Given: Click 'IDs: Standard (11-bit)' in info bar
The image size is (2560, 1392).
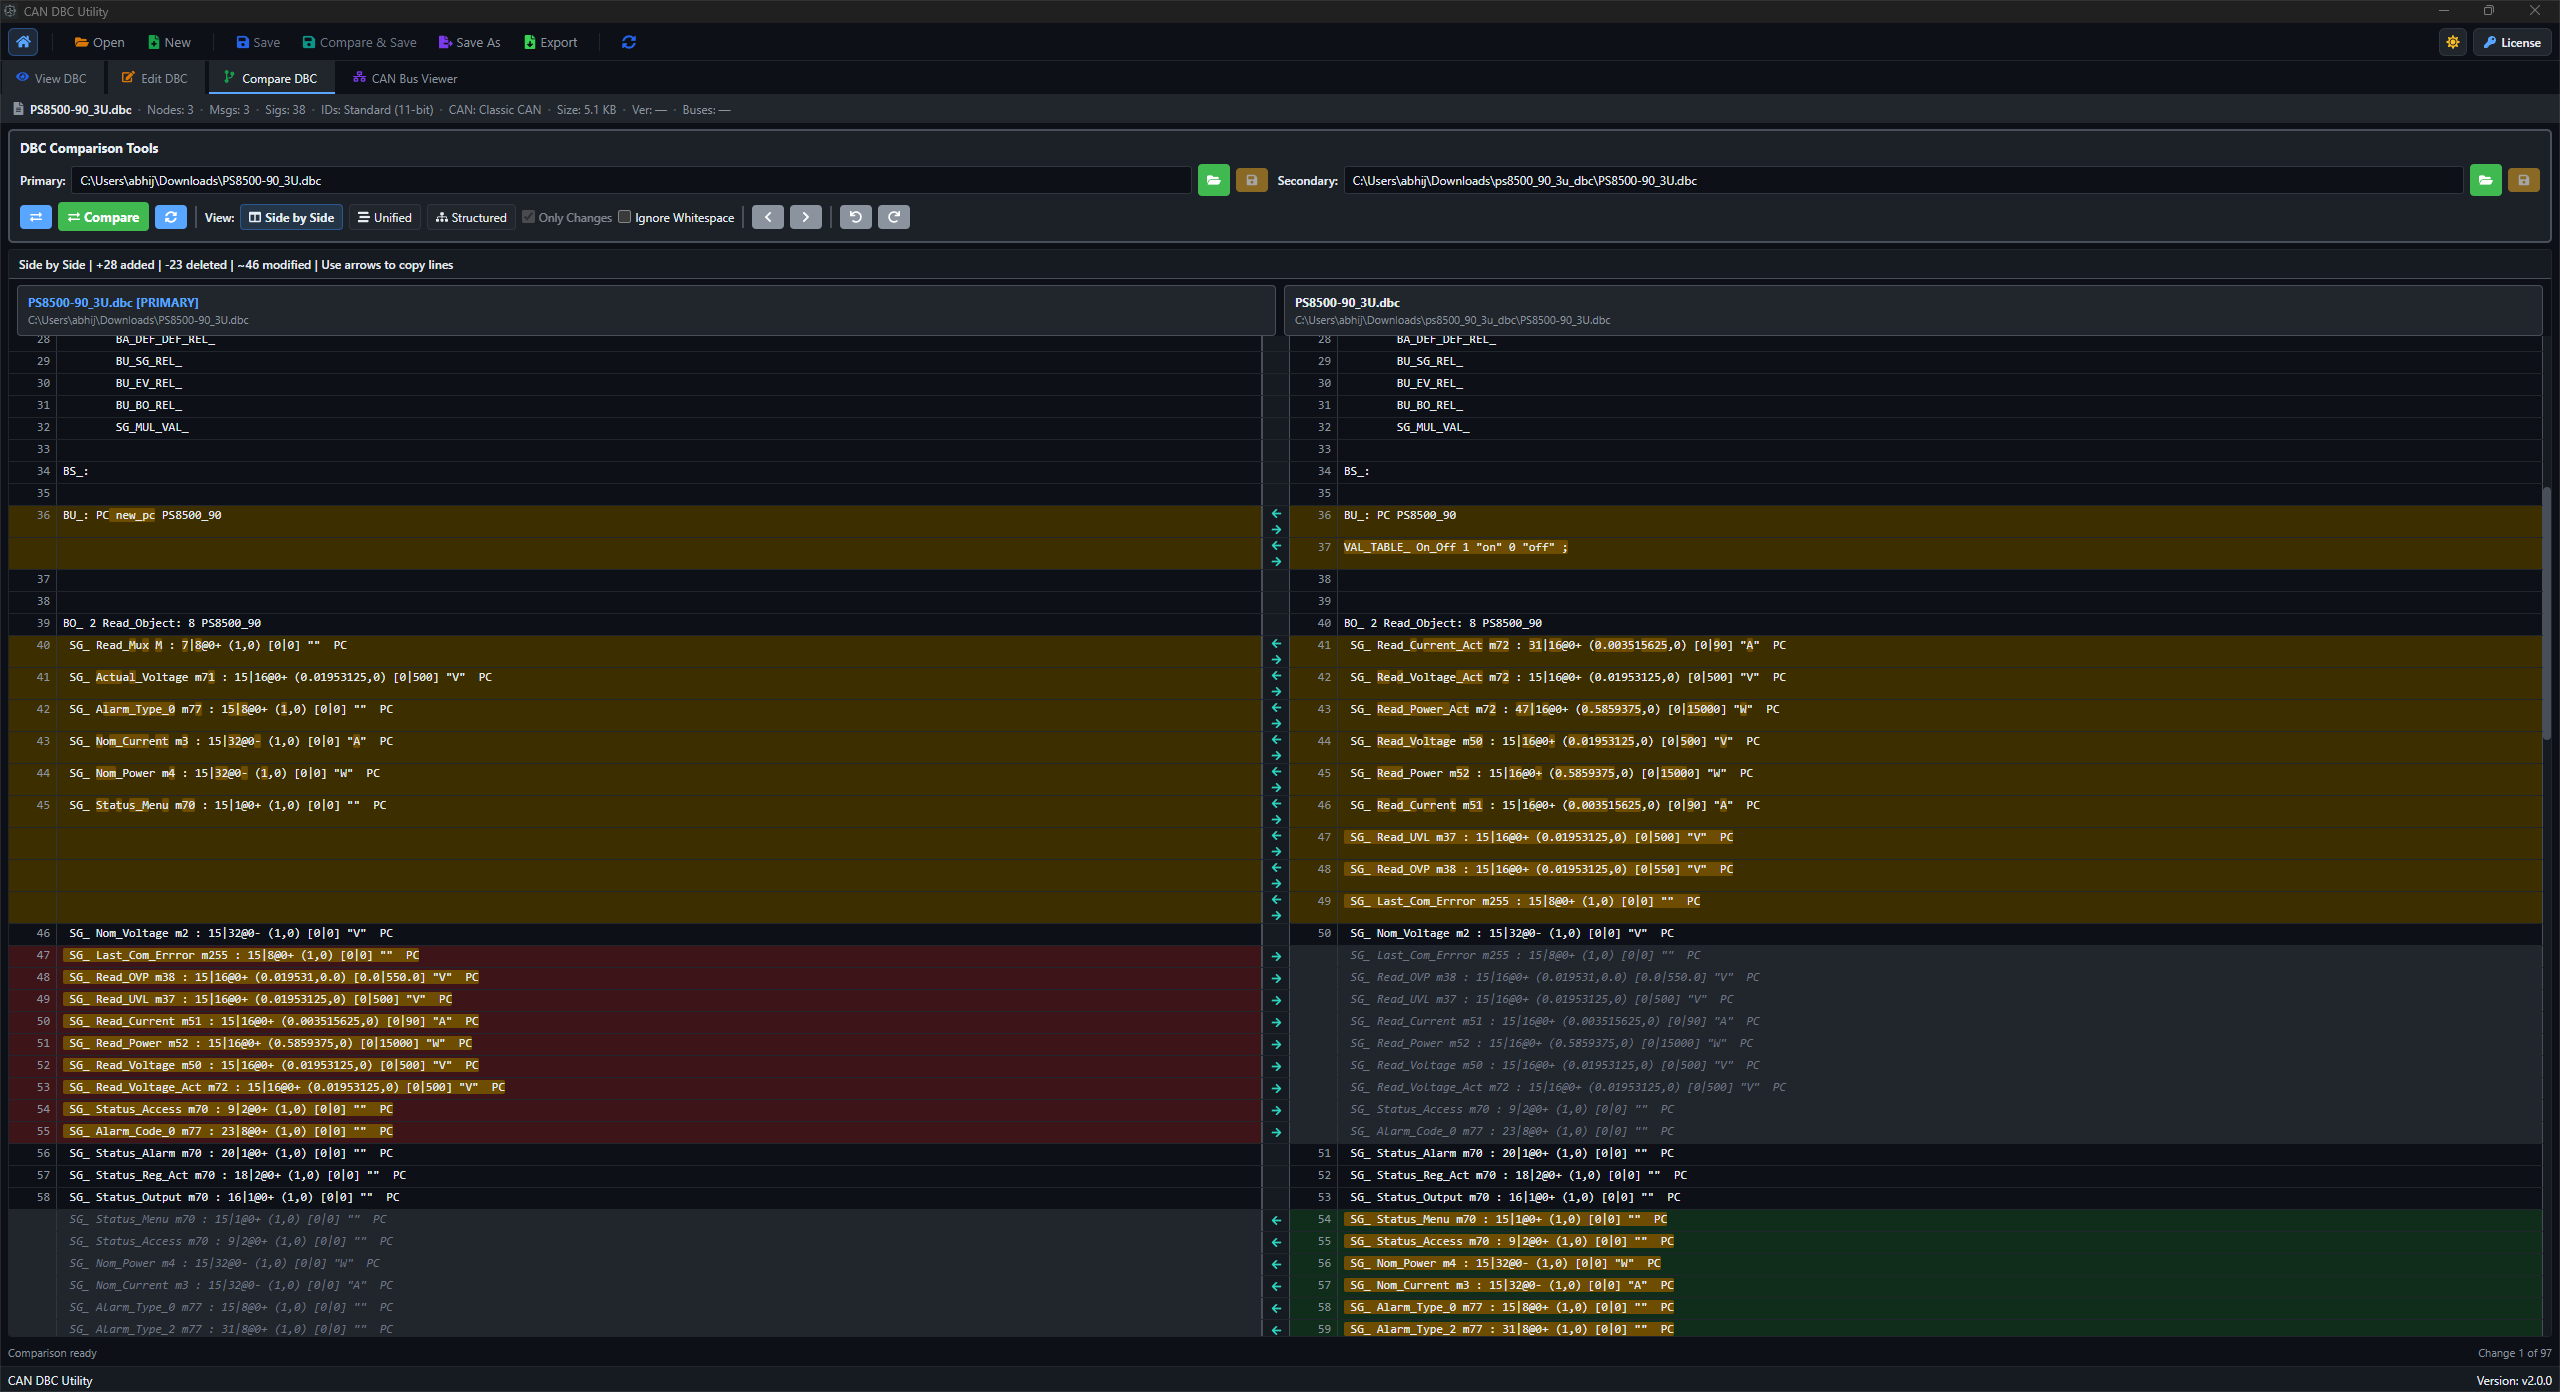Looking at the screenshot, I should pos(377,110).
